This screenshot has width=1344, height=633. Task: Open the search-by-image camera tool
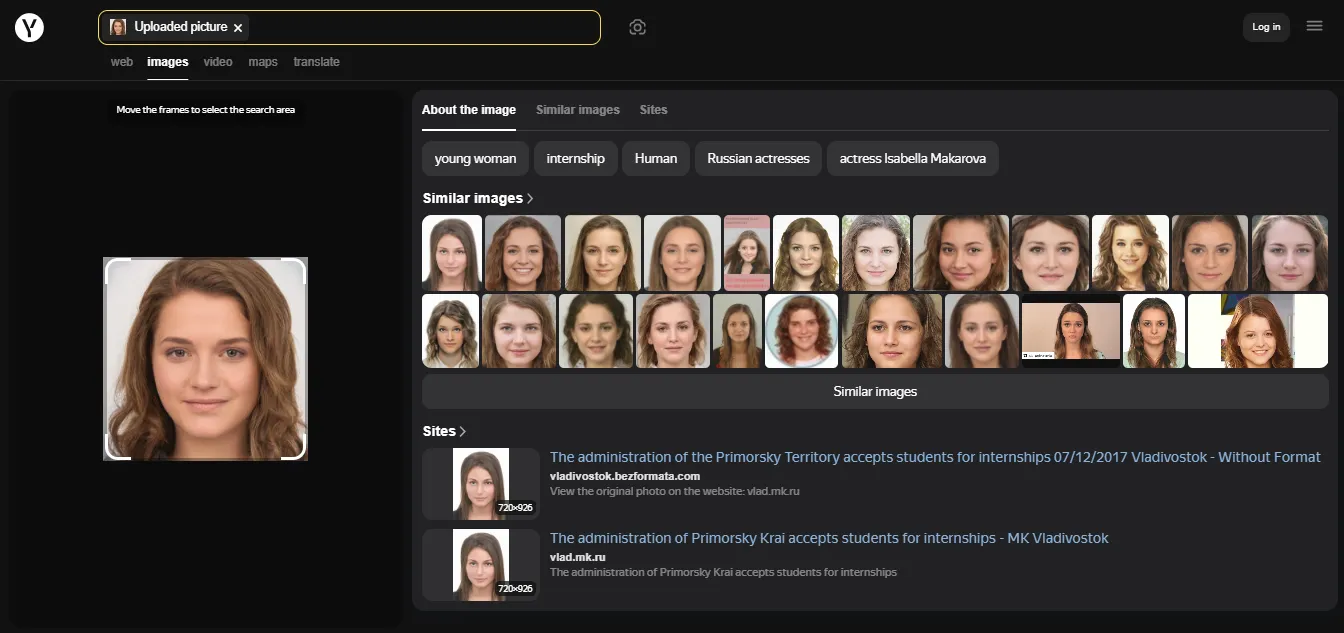tap(638, 27)
